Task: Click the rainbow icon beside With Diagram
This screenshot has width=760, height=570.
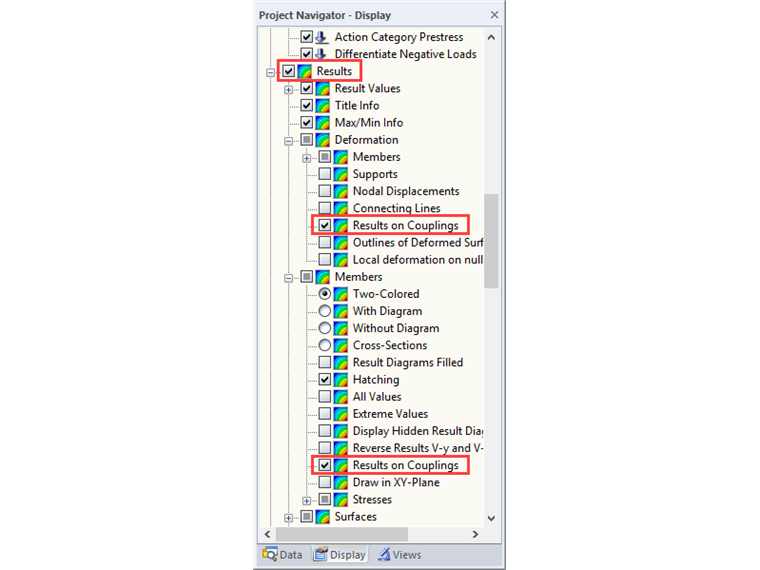Action: [x=341, y=311]
